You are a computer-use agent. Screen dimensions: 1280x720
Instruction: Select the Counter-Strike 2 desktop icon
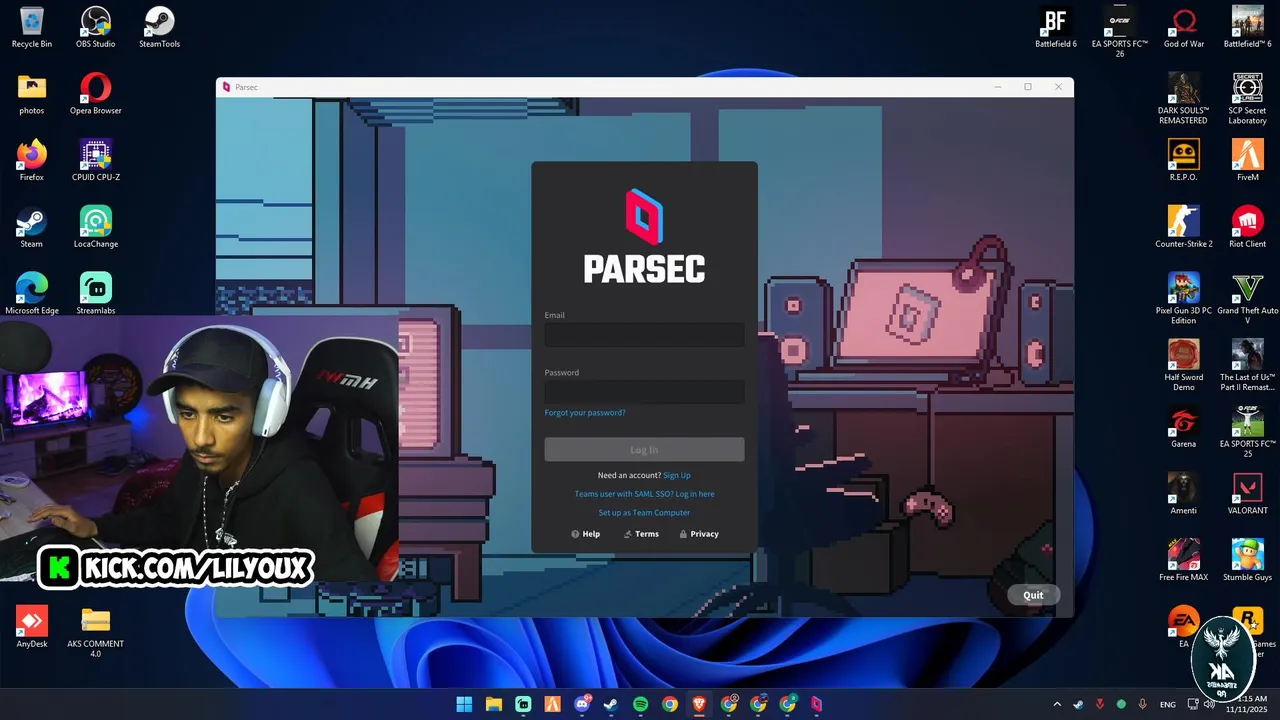coord(1184,227)
